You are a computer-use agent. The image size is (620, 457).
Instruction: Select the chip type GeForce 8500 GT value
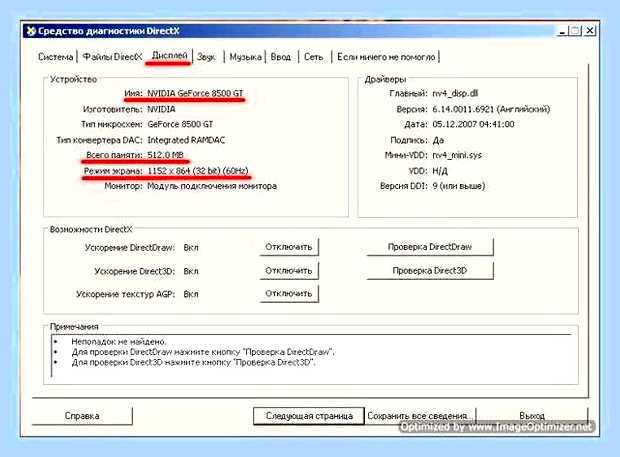tap(180, 124)
